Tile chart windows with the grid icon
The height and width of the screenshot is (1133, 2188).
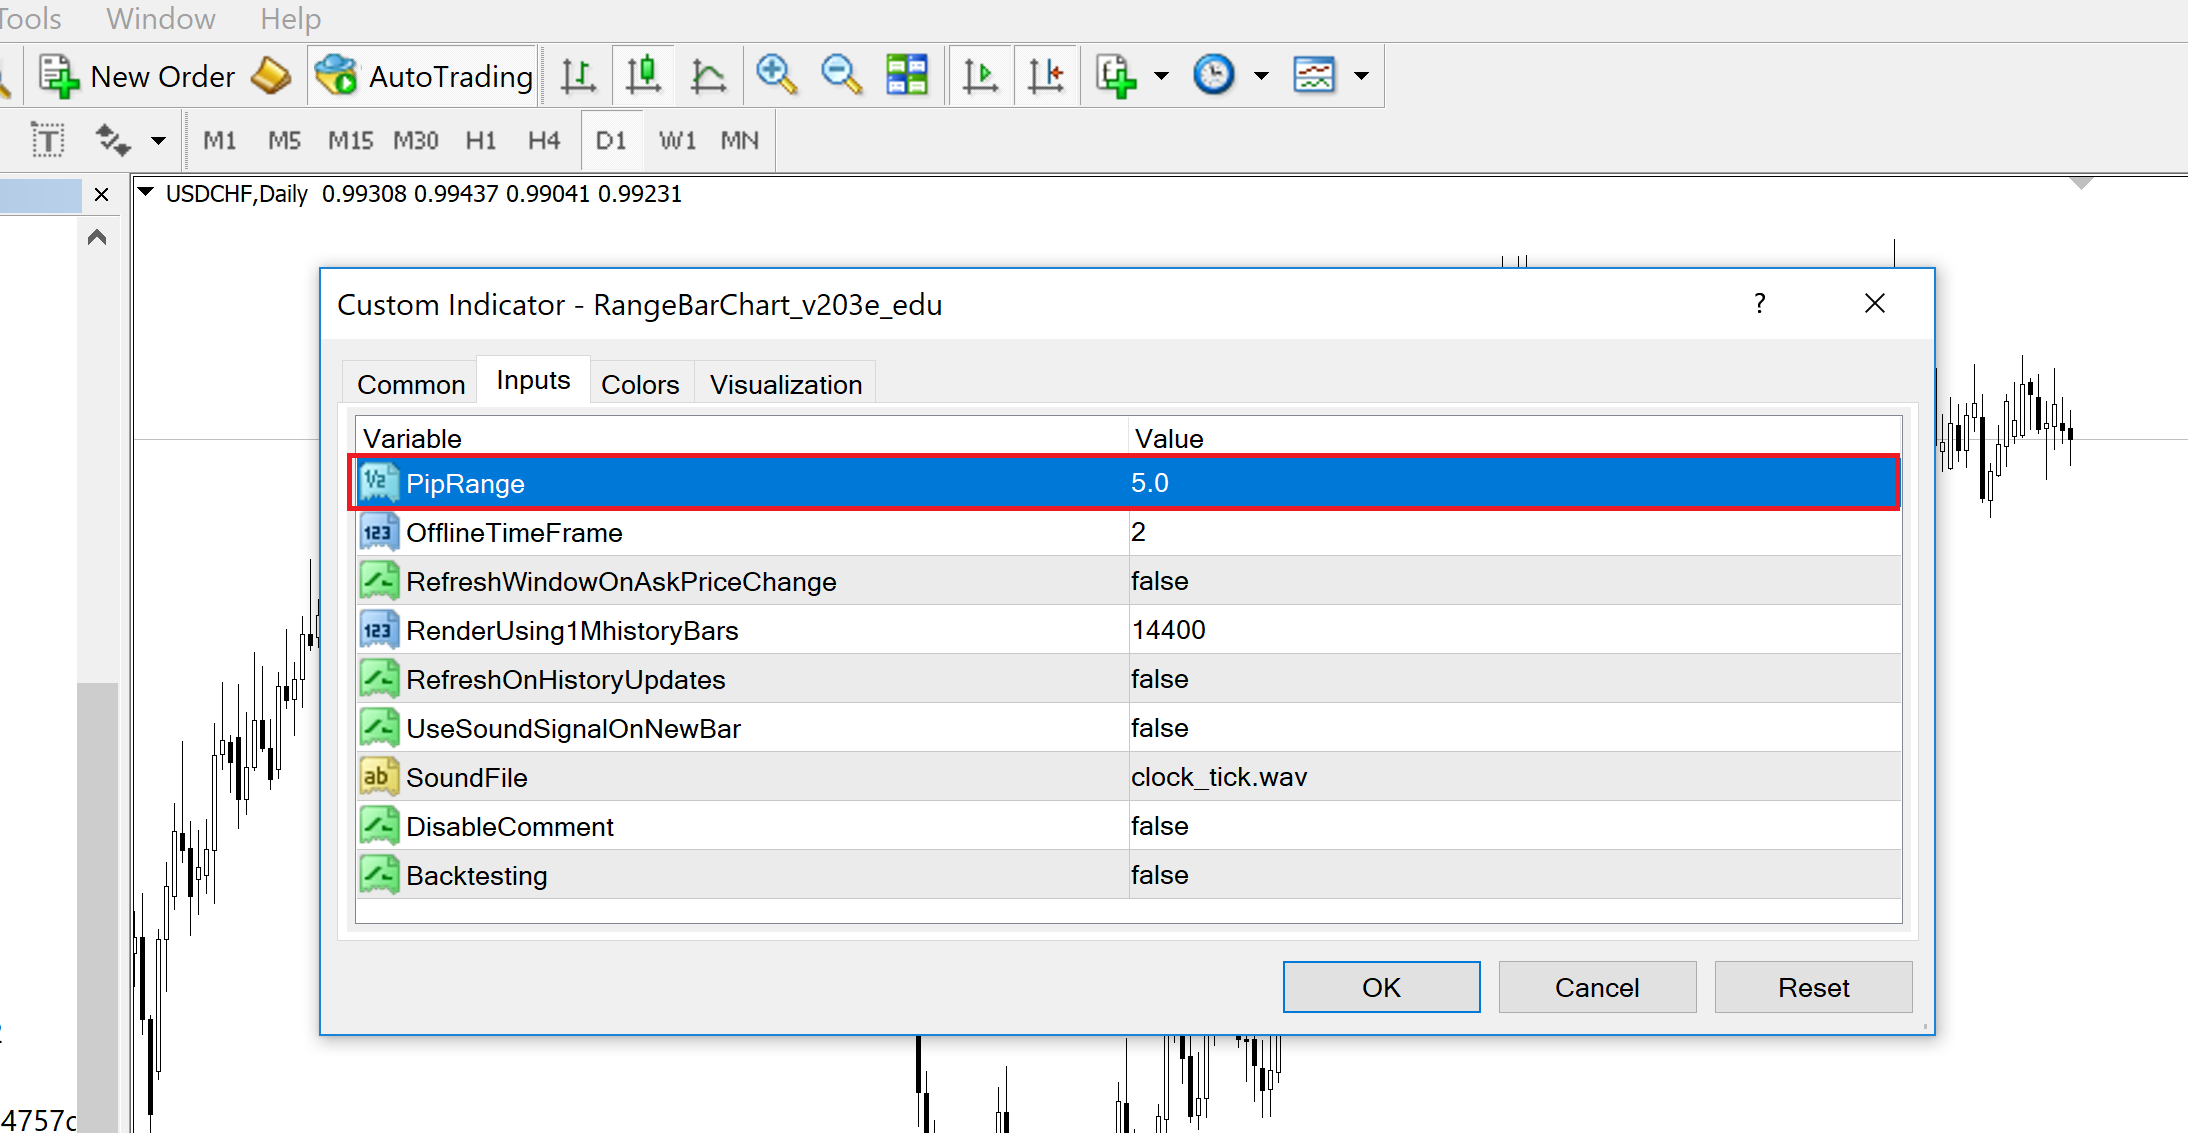pyautogui.click(x=907, y=76)
